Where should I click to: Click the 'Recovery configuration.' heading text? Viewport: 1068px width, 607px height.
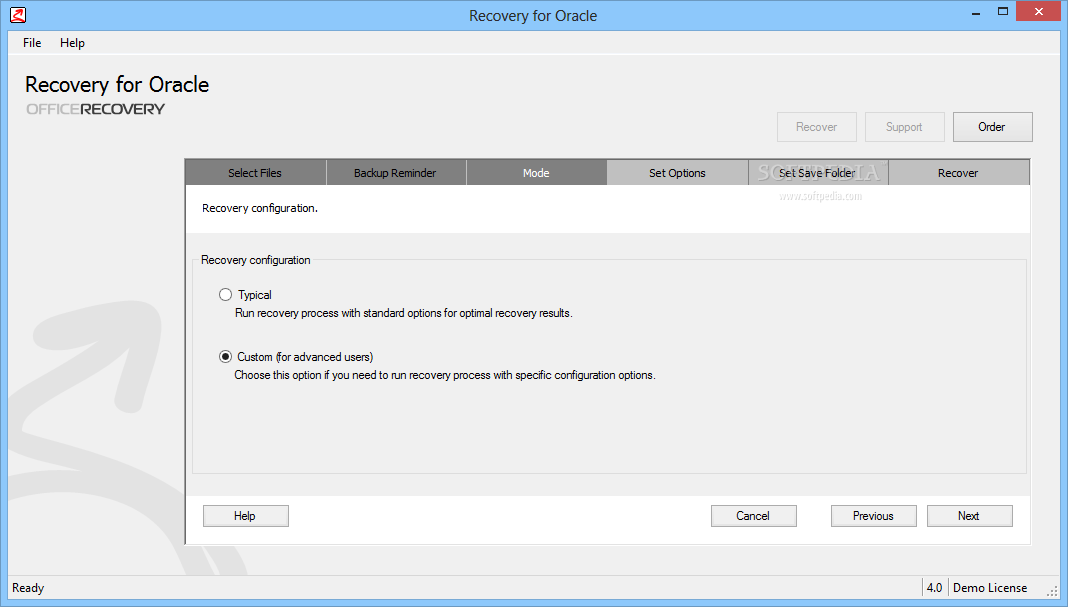pos(260,208)
